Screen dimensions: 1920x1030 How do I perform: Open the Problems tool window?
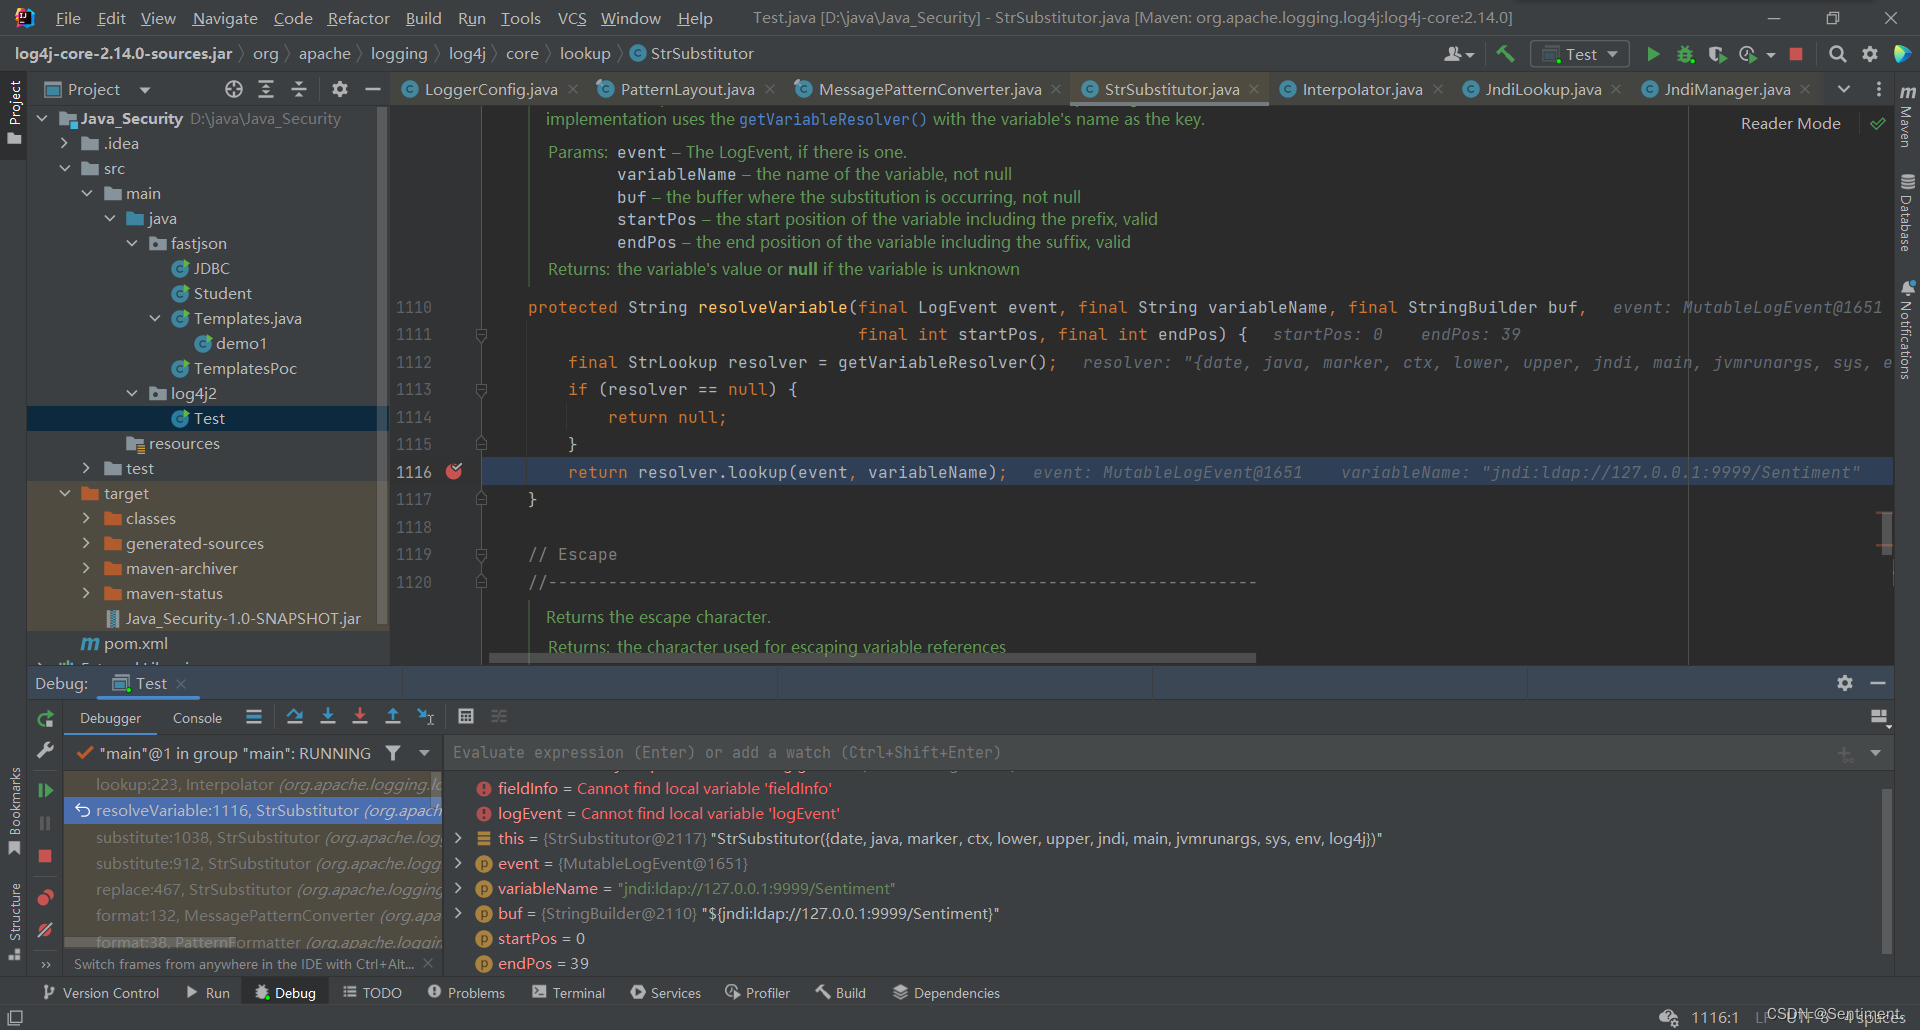[466, 993]
